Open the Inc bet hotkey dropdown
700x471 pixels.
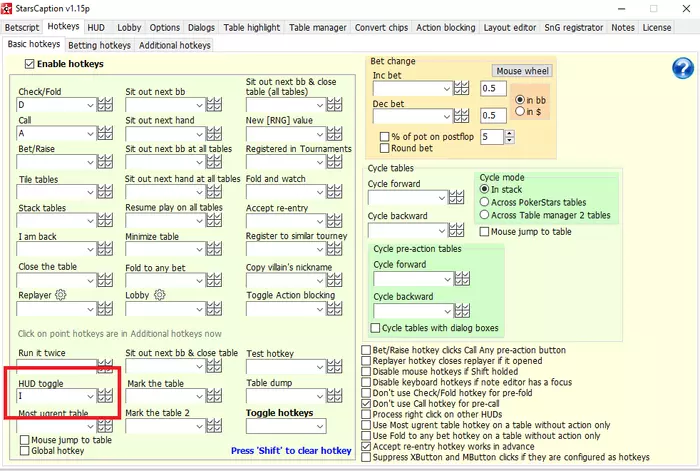tap(447, 89)
